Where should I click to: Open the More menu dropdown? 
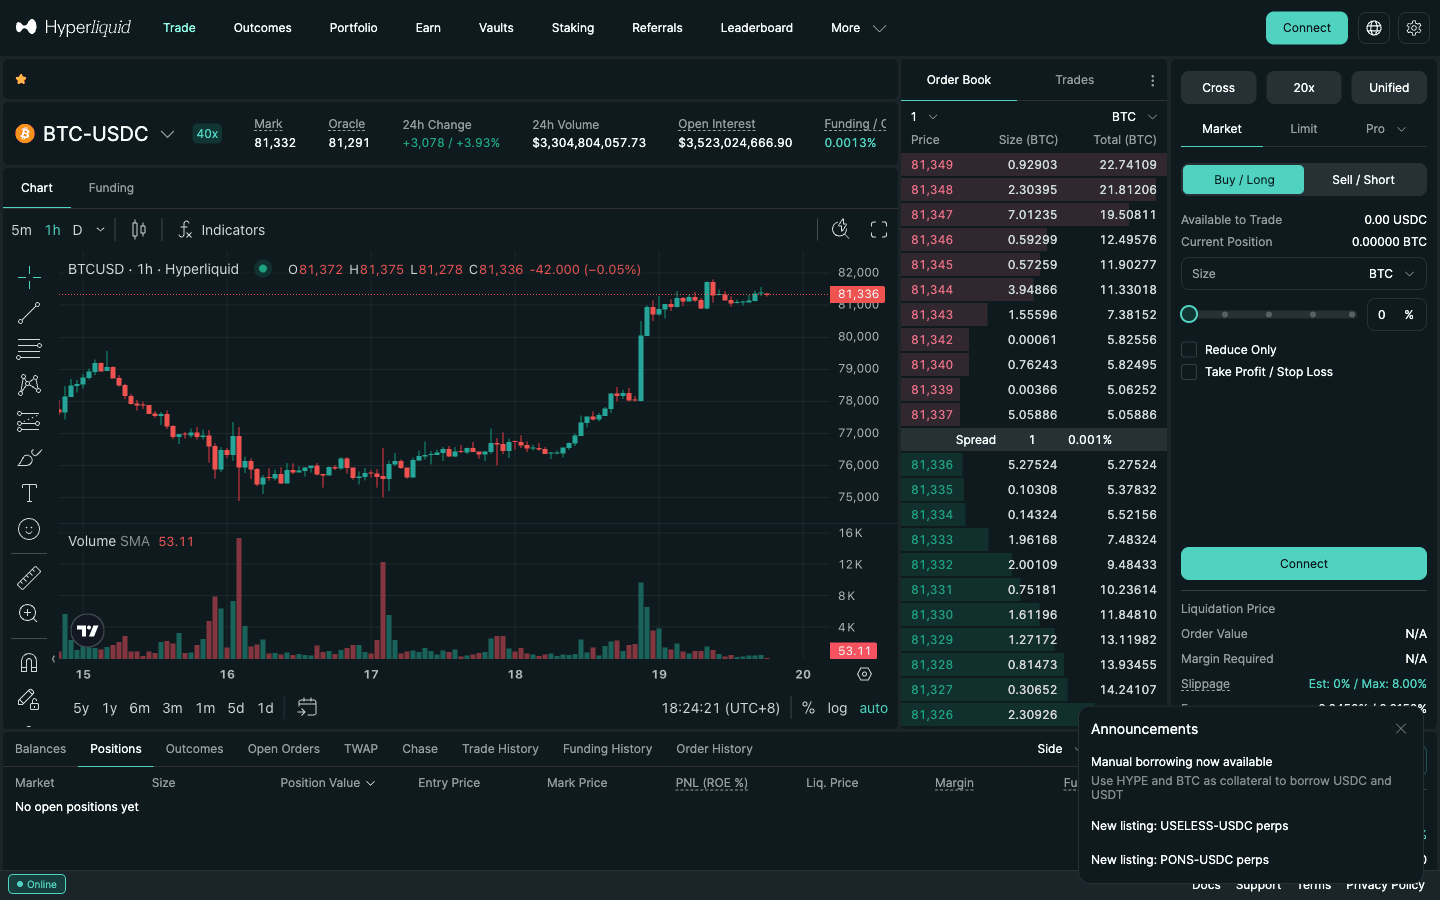click(x=858, y=28)
